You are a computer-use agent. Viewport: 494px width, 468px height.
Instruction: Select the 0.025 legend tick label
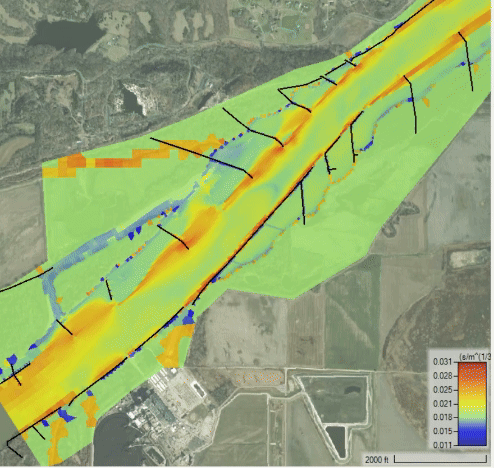pos(442,390)
